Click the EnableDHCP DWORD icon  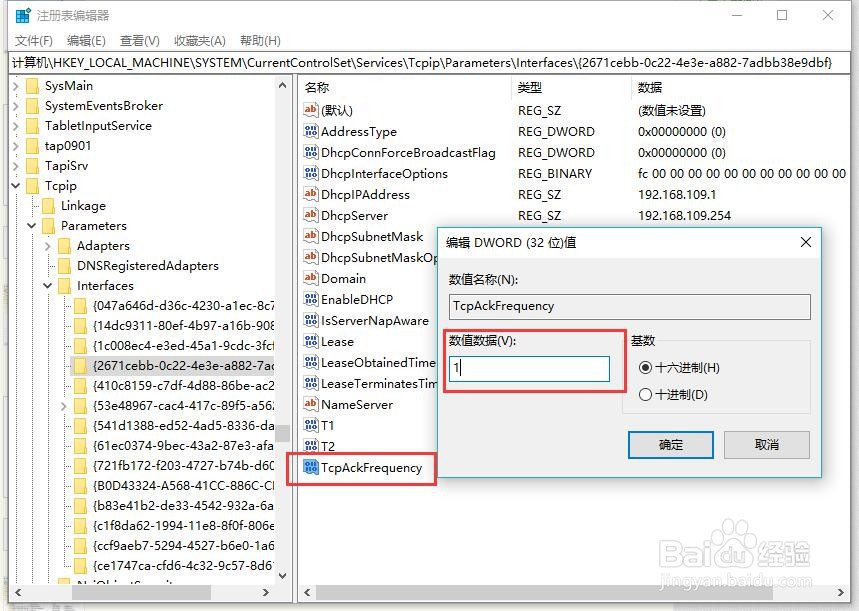311,299
